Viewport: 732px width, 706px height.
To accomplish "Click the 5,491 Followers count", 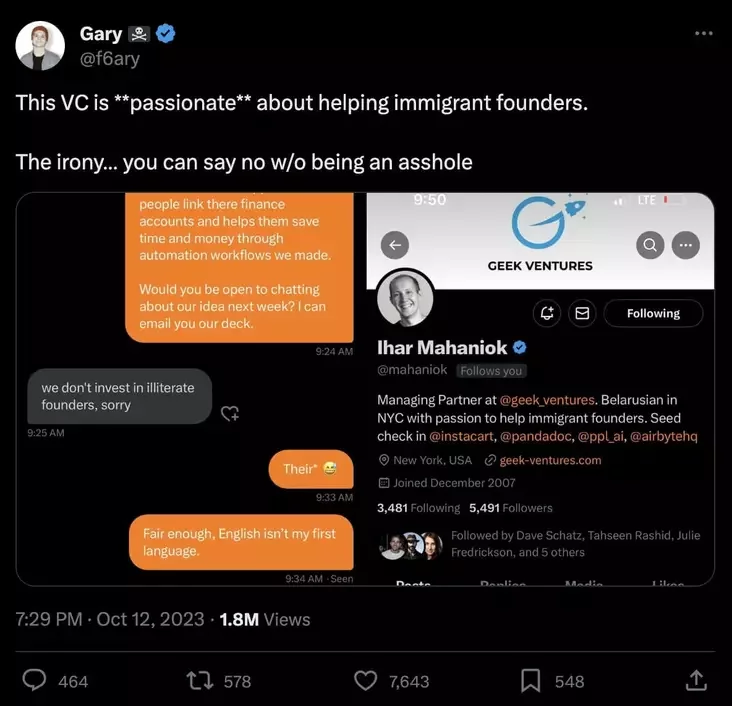I will [510, 508].
